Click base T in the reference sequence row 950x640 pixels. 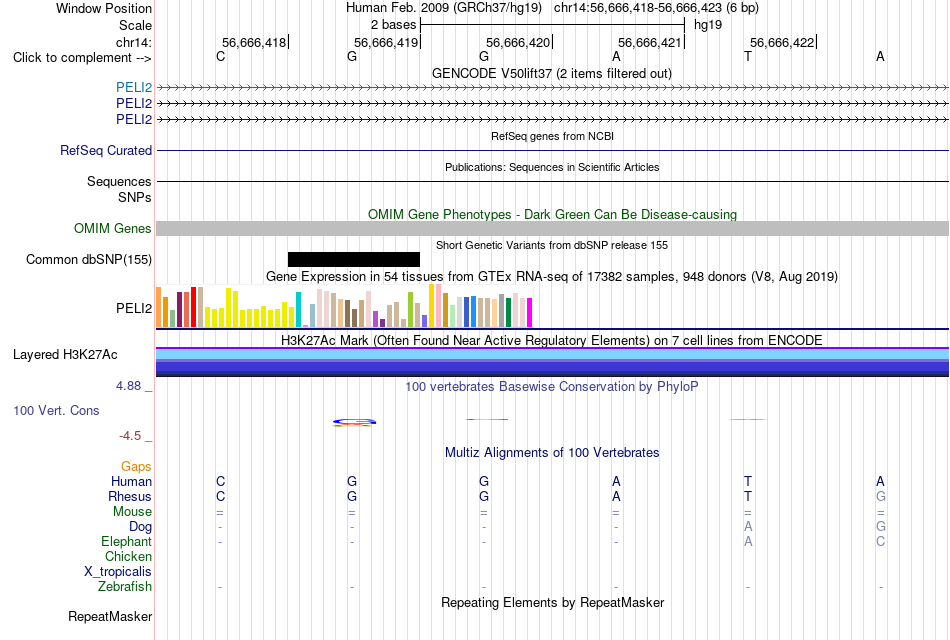[748, 56]
